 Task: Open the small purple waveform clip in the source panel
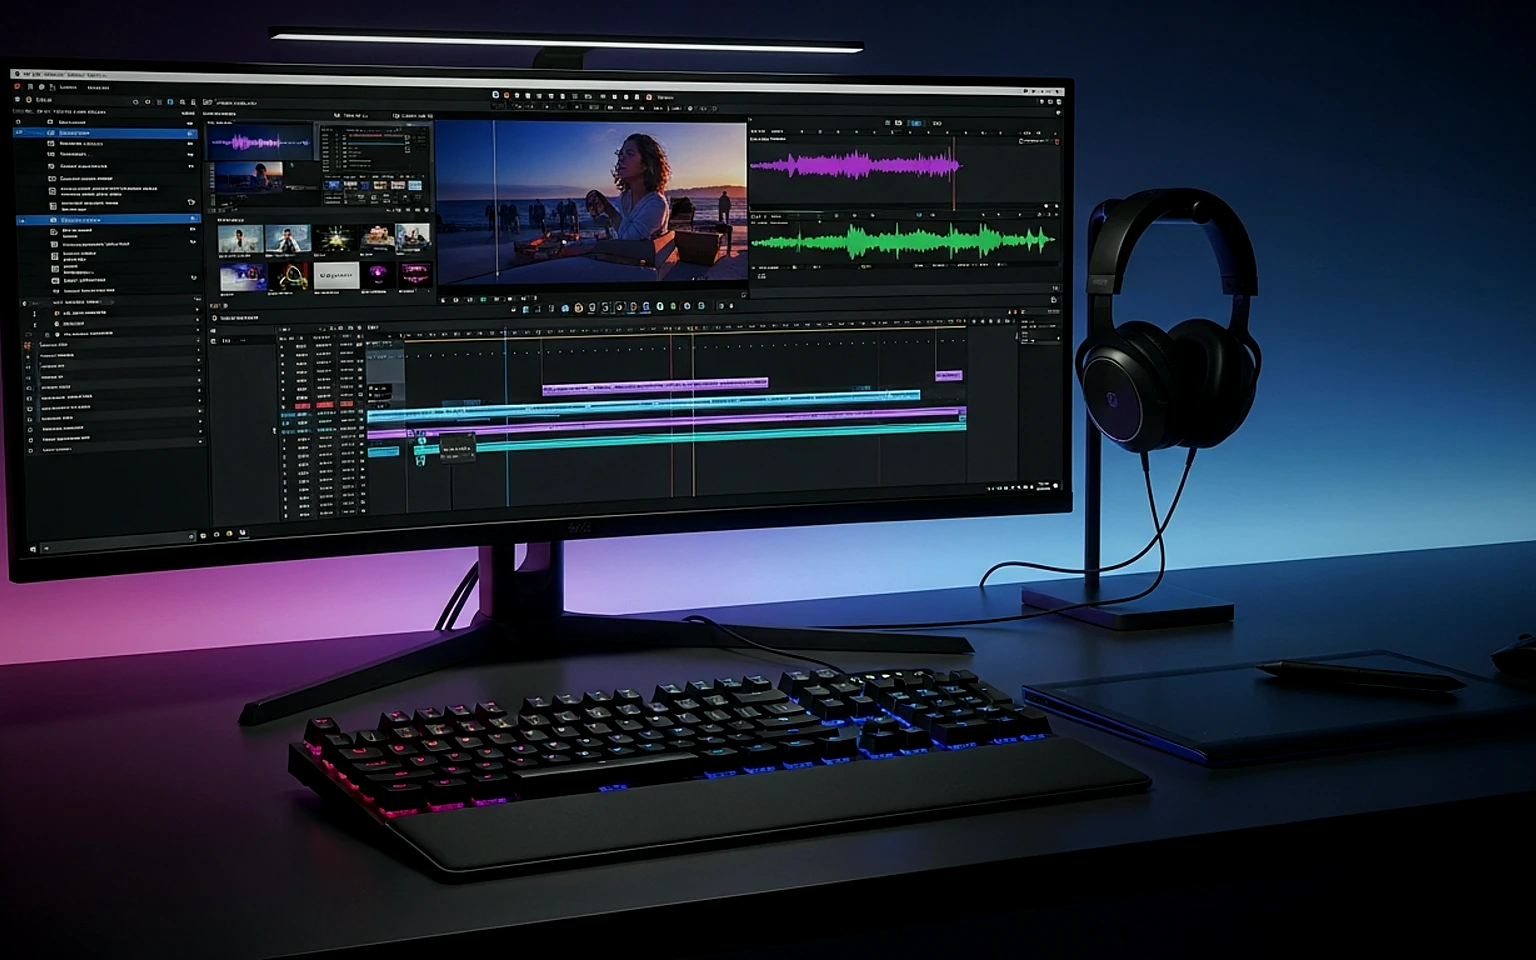260,142
